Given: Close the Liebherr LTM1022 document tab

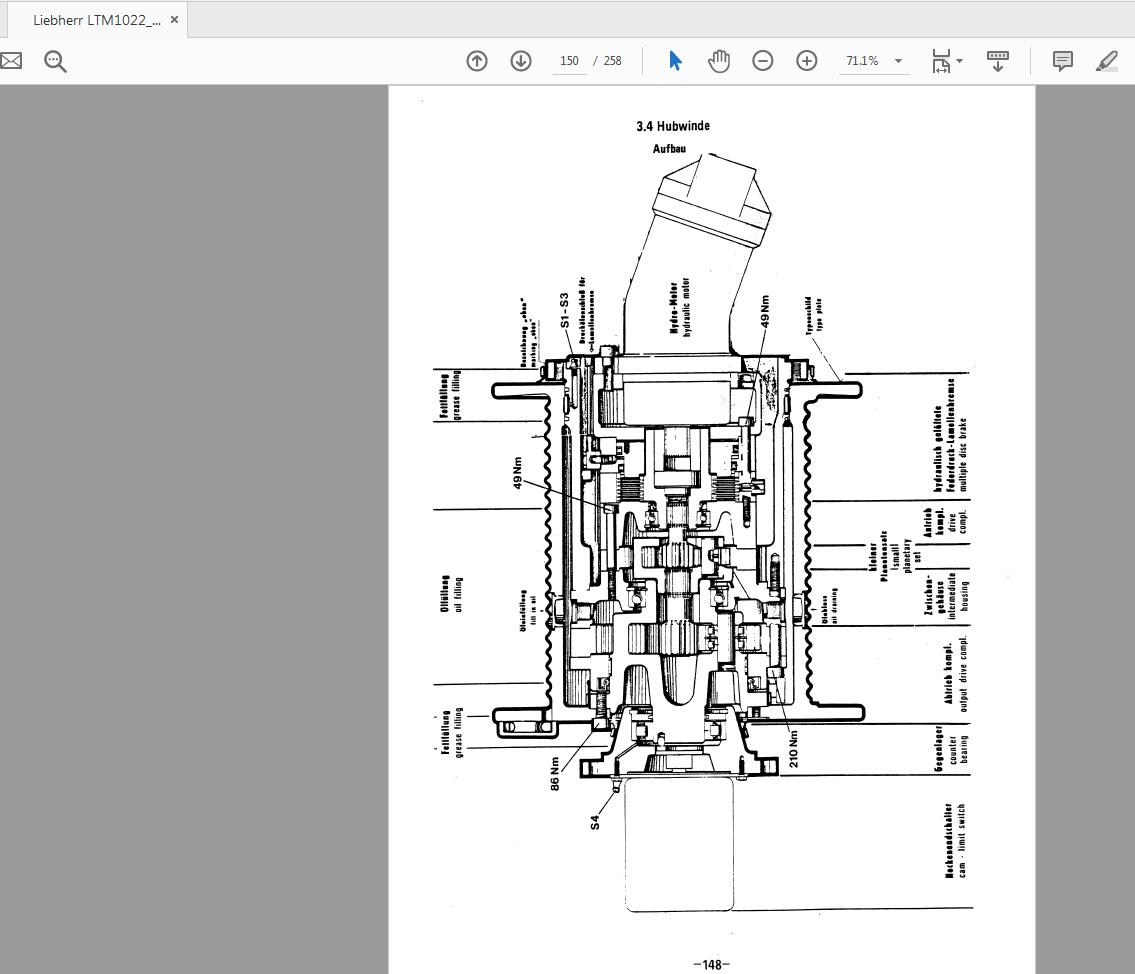Looking at the screenshot, I should tap(173, 18).
